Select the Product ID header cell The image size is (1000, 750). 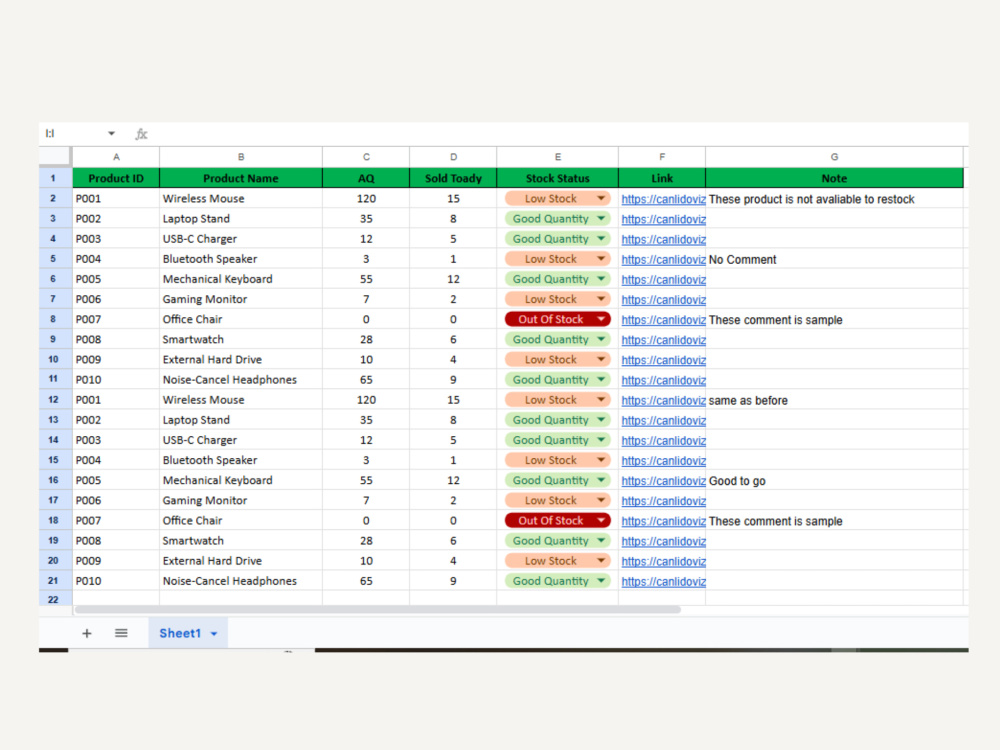pyautogui.click(x=116, y=178)
